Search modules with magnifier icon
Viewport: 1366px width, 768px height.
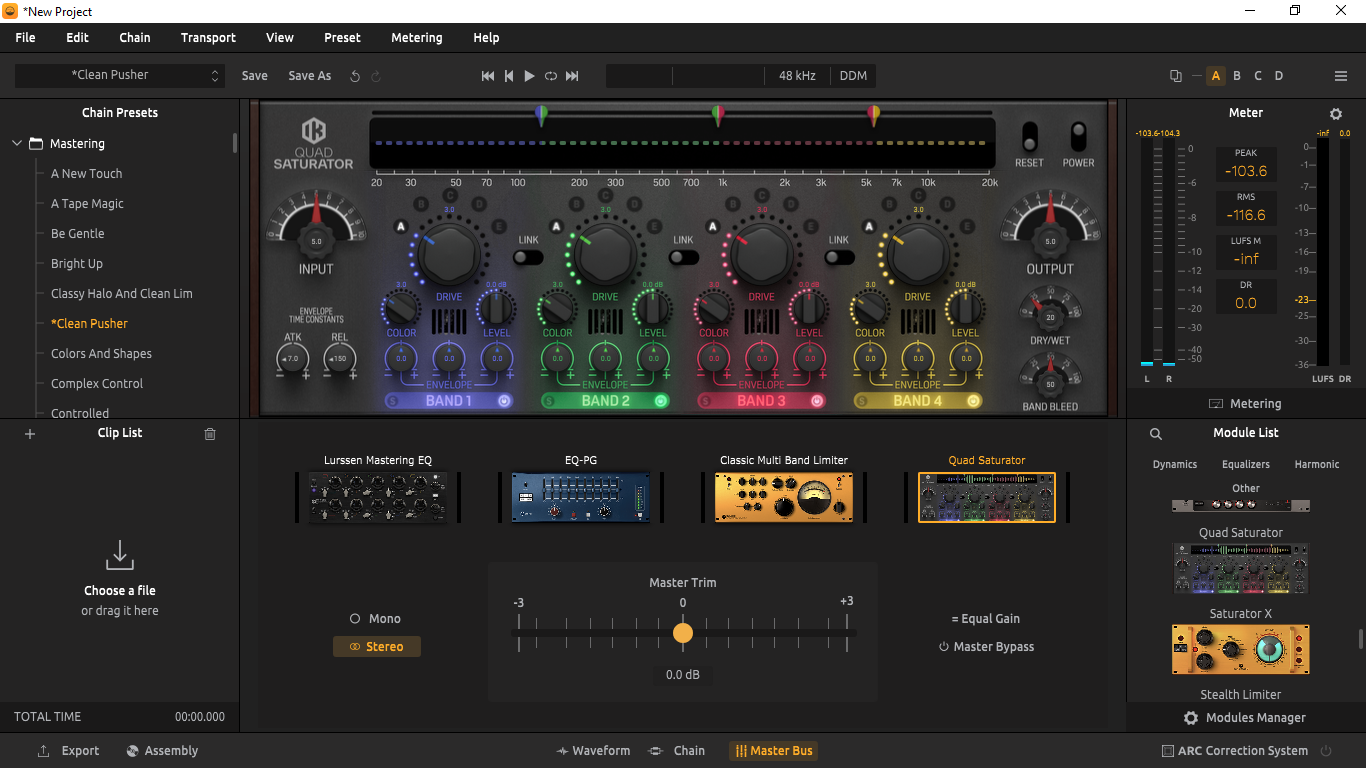[x=1156, y=434]
